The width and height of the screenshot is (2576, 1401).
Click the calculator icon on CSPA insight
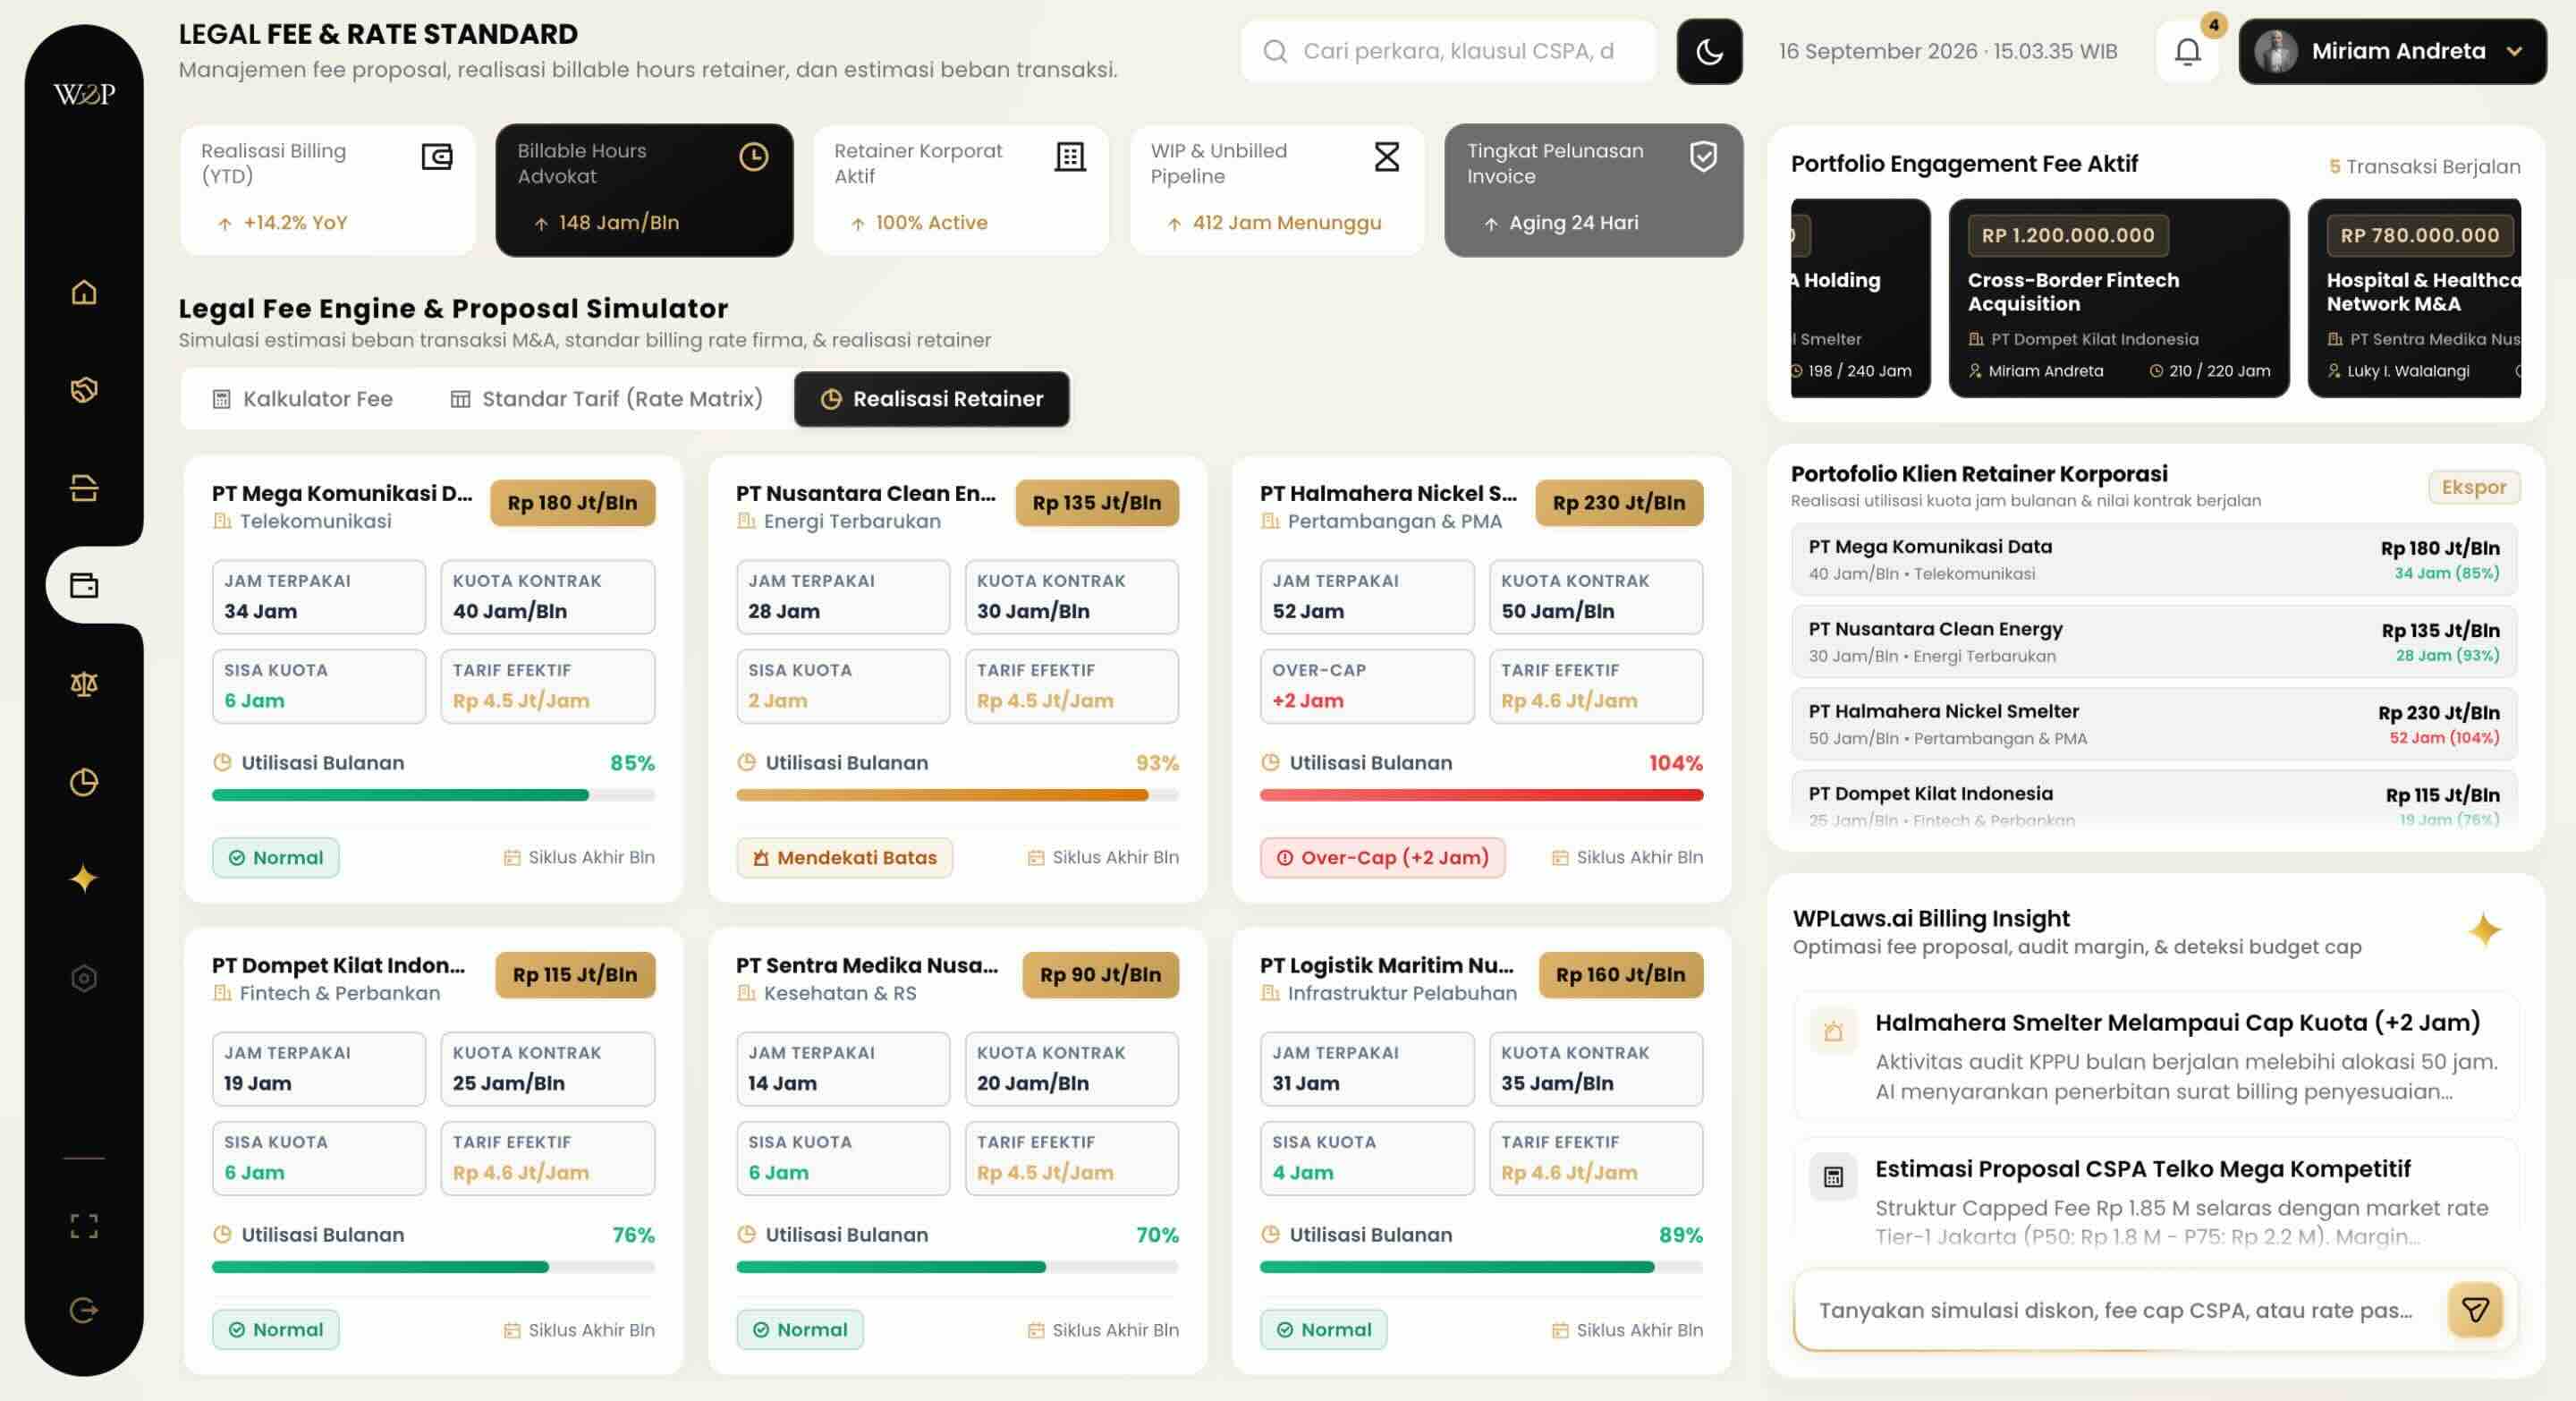[1833, 1177]
